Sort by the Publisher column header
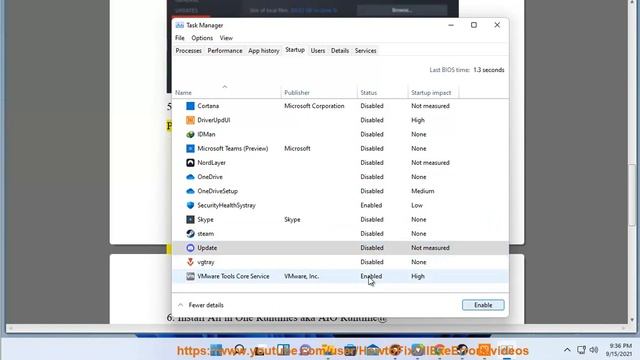This screenshot has width=640, height=360. [x=319, y=93]
